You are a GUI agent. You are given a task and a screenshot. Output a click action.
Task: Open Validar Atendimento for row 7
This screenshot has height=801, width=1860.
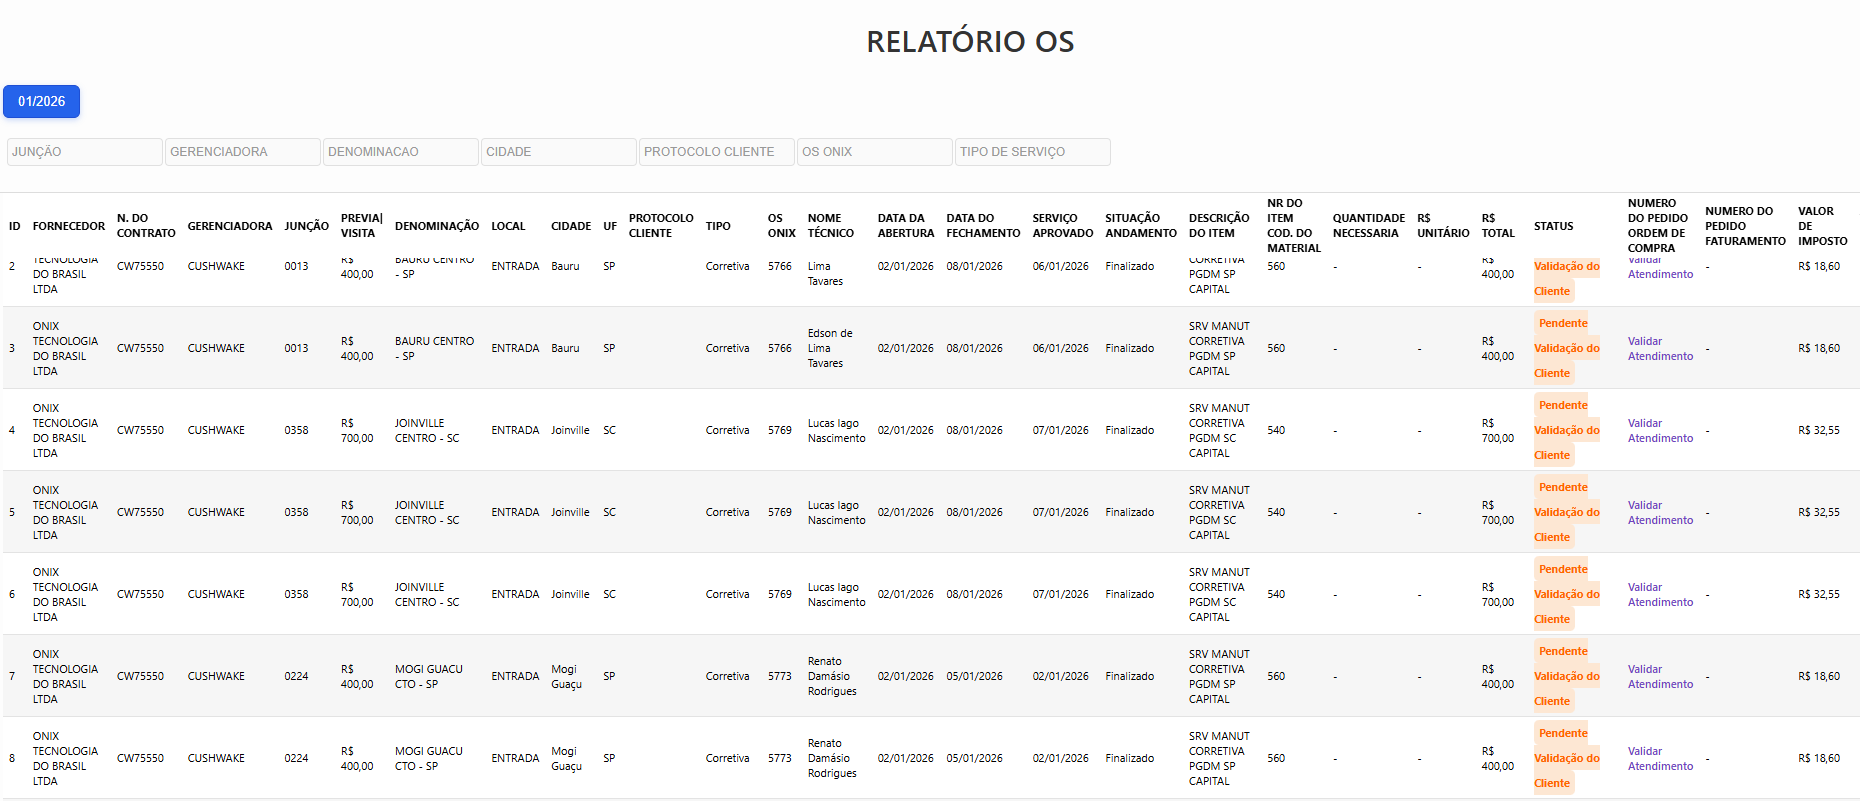click(1660, 676)
